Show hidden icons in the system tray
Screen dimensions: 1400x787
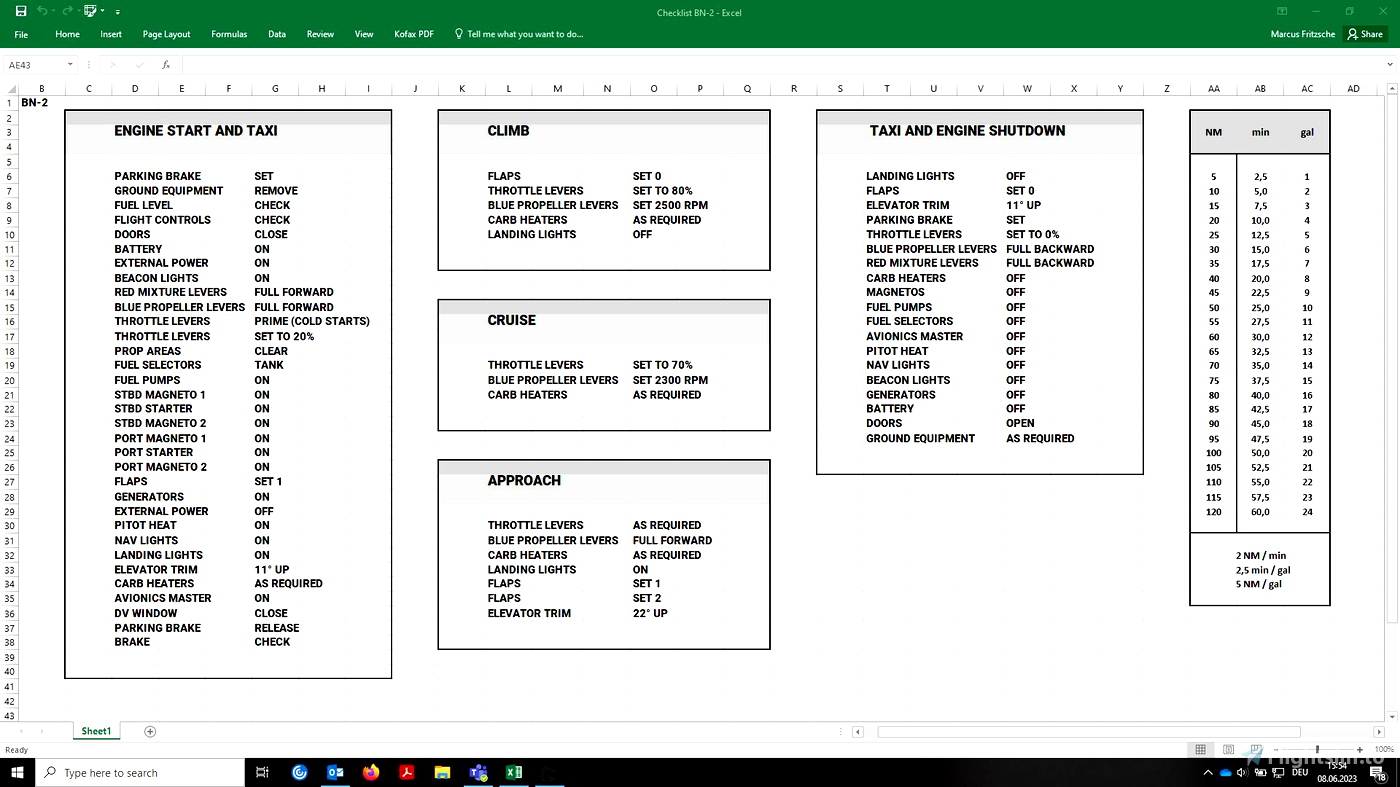click(x=1208, y=771)
